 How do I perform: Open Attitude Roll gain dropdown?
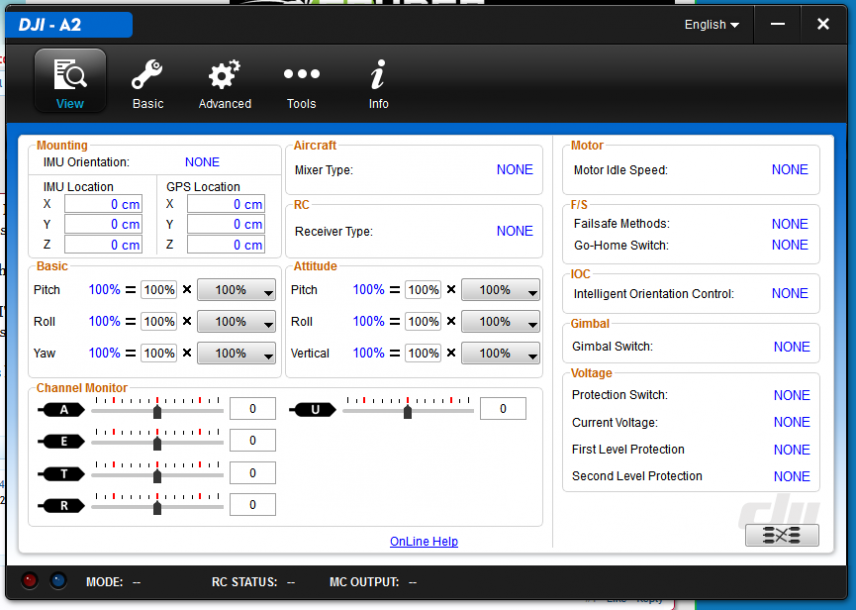[500, 322]
